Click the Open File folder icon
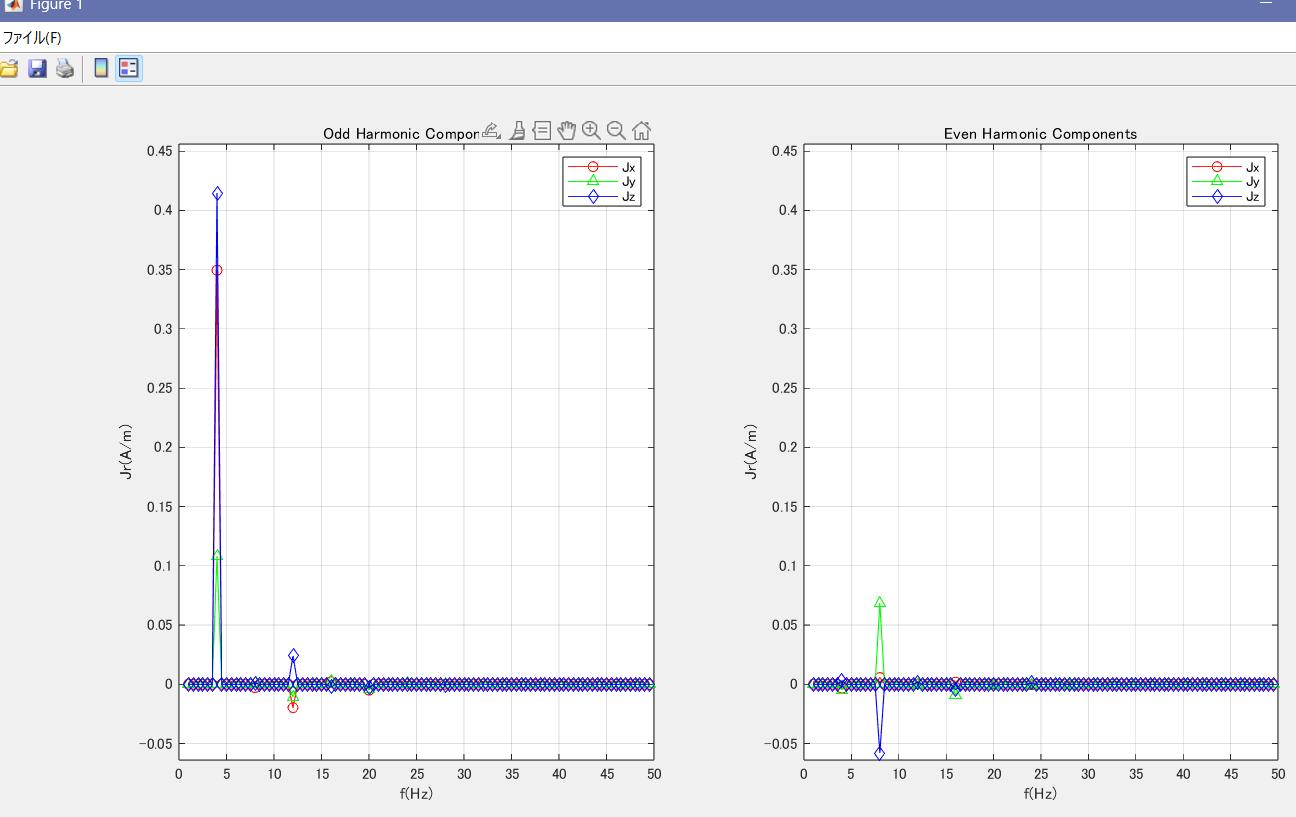The image size is (1296, 817). (8, 69)
